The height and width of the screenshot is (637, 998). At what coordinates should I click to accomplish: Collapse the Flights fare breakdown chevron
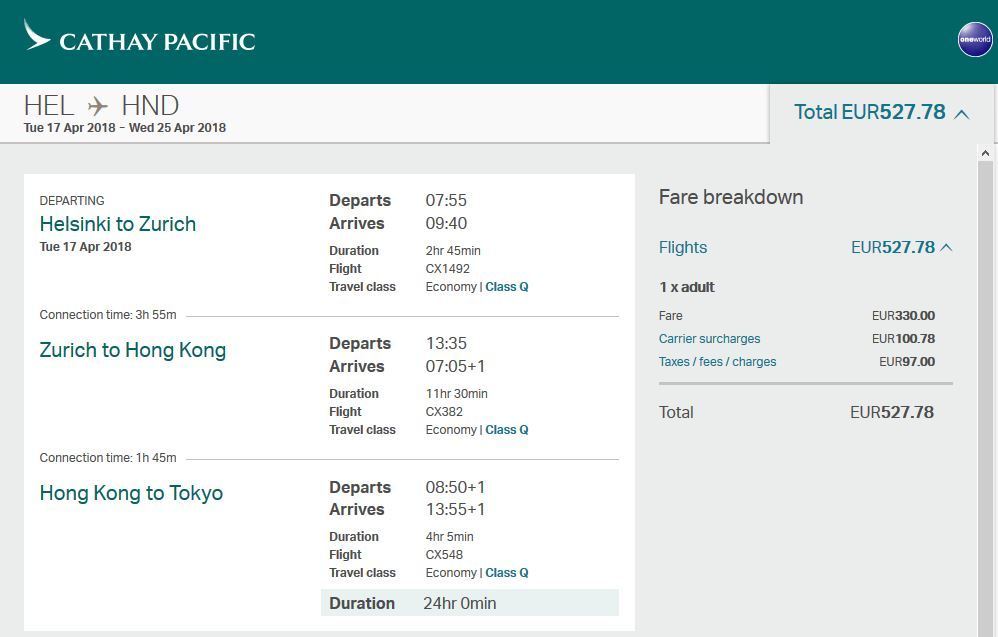tap(946, 248)
